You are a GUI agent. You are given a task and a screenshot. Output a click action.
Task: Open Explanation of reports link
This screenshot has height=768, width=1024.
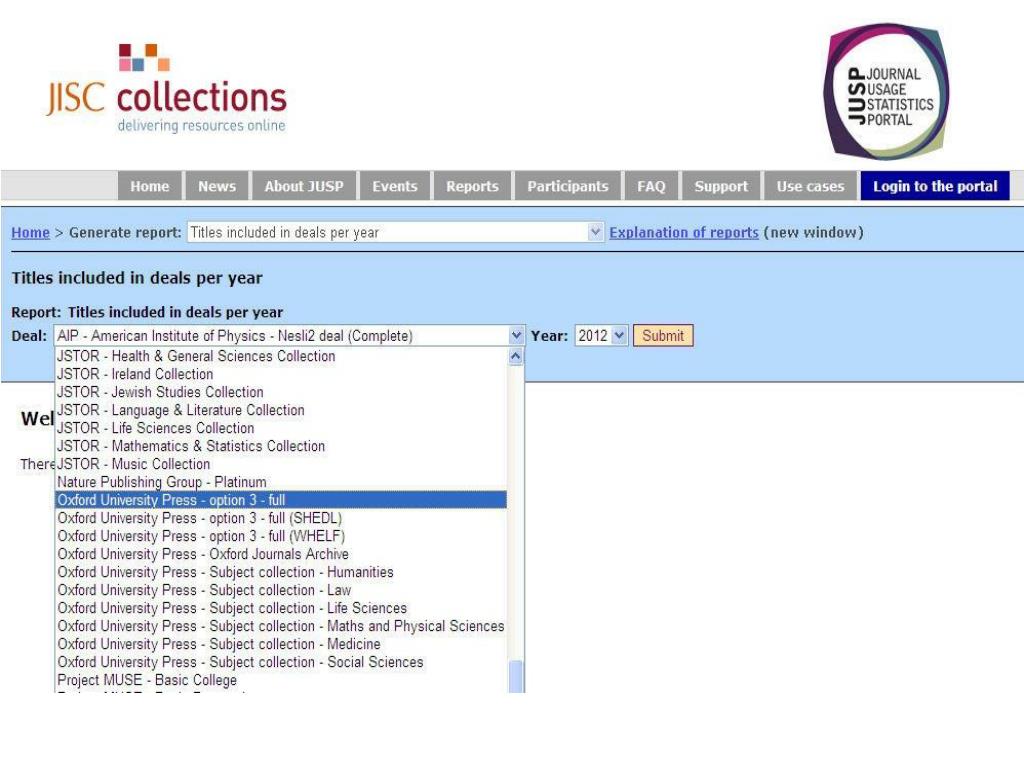click(x=684, y=232)
